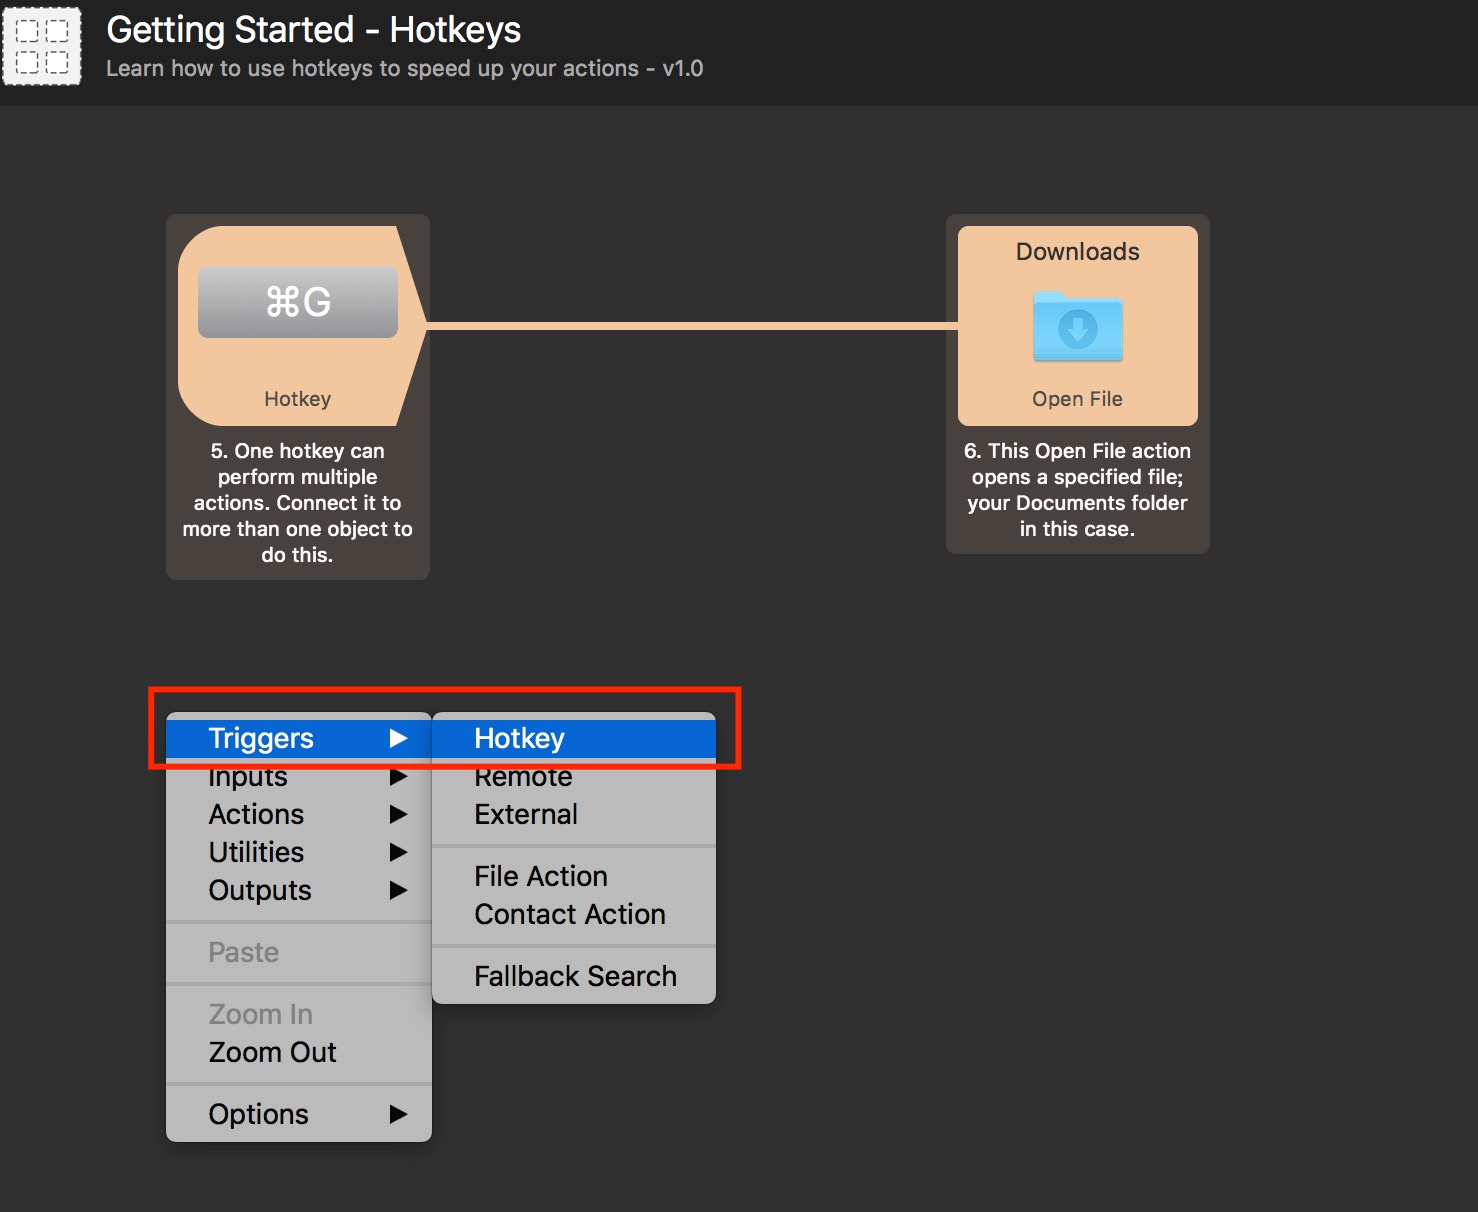Expand the Inputs submenu arrow
This screenshot has height=1212, width=1478.
(398, 777)
